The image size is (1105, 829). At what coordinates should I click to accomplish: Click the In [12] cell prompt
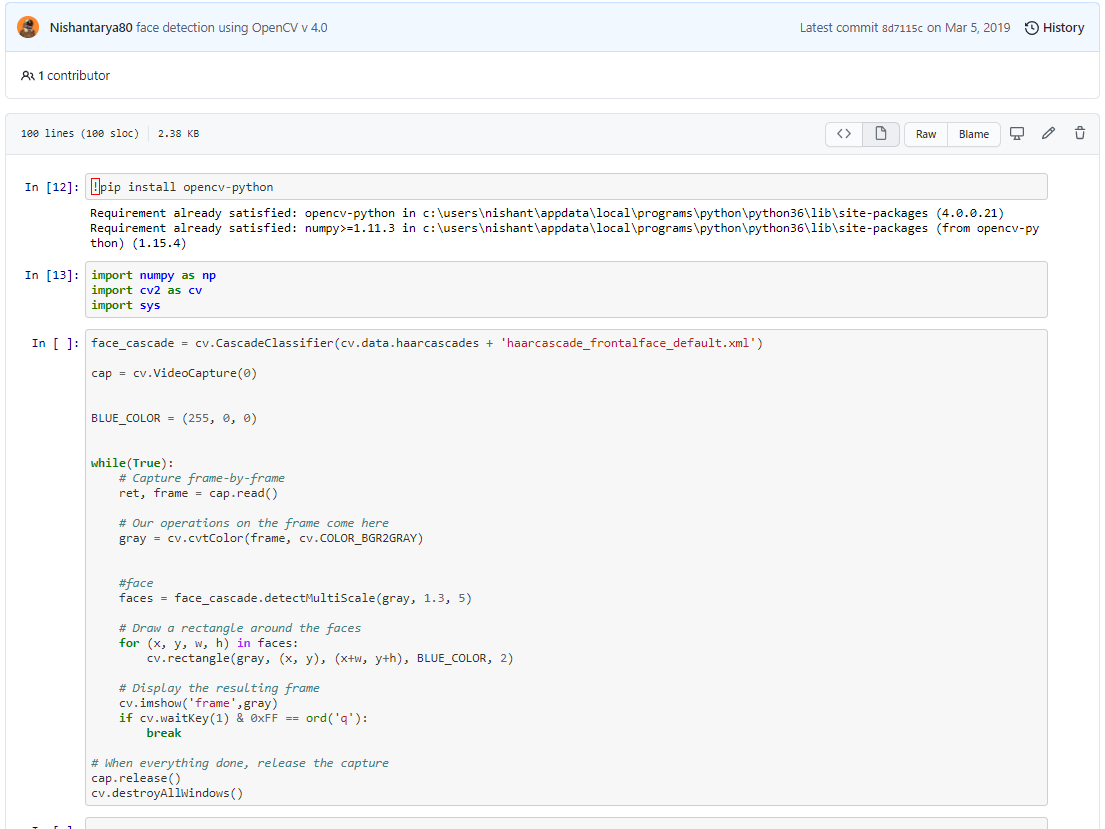[52, 188]
